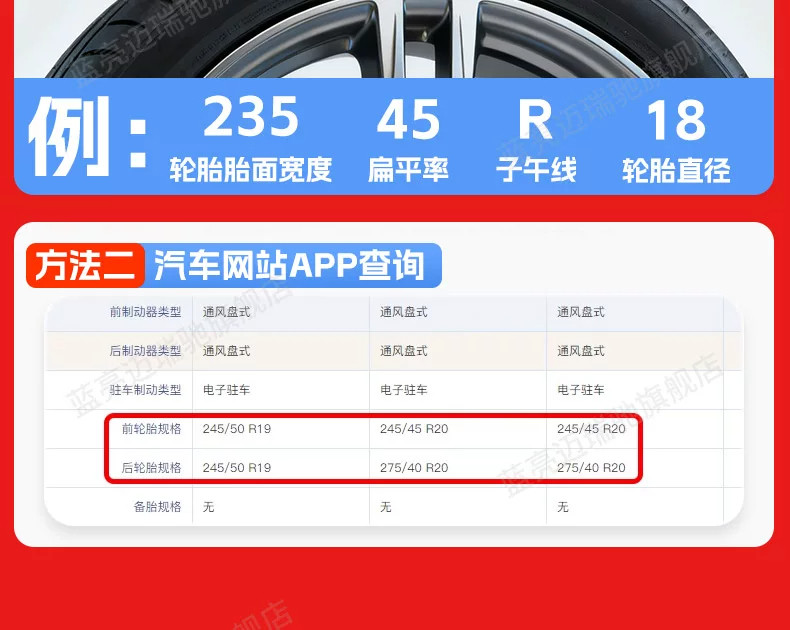Select the letter "R" in the example

536,120
